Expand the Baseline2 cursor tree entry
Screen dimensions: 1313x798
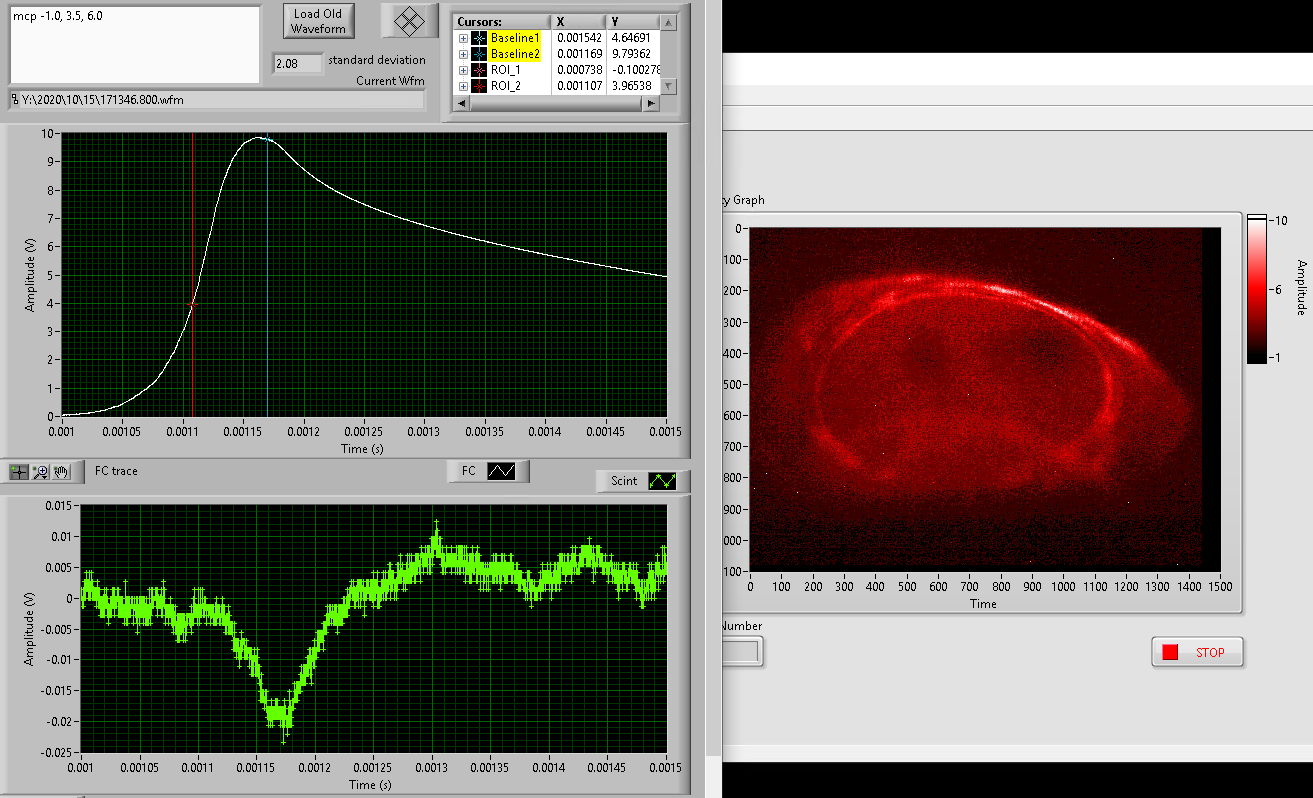click(463, 54)
